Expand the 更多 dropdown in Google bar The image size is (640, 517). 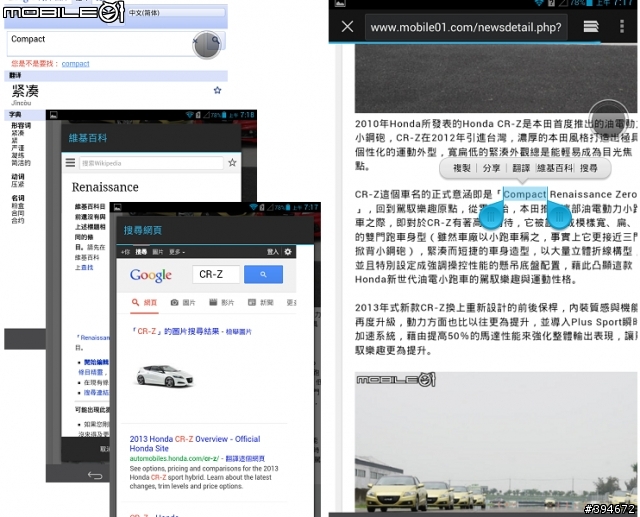pyautogui.click(x=177, y=252)
